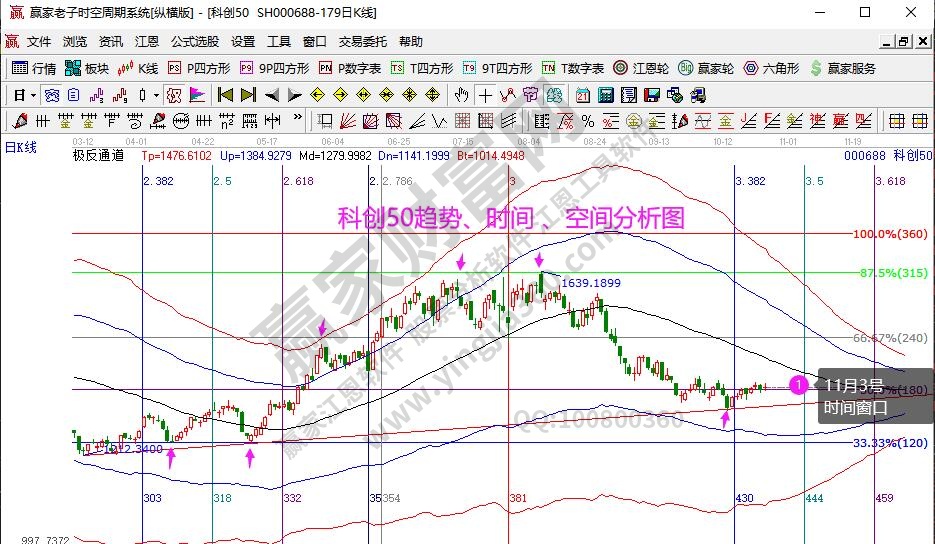The width and height of the screenshot is (935, 544).
Task: Click the 000688 科创50 stock code
Action: pyautogui.click(x=888, y=156)
